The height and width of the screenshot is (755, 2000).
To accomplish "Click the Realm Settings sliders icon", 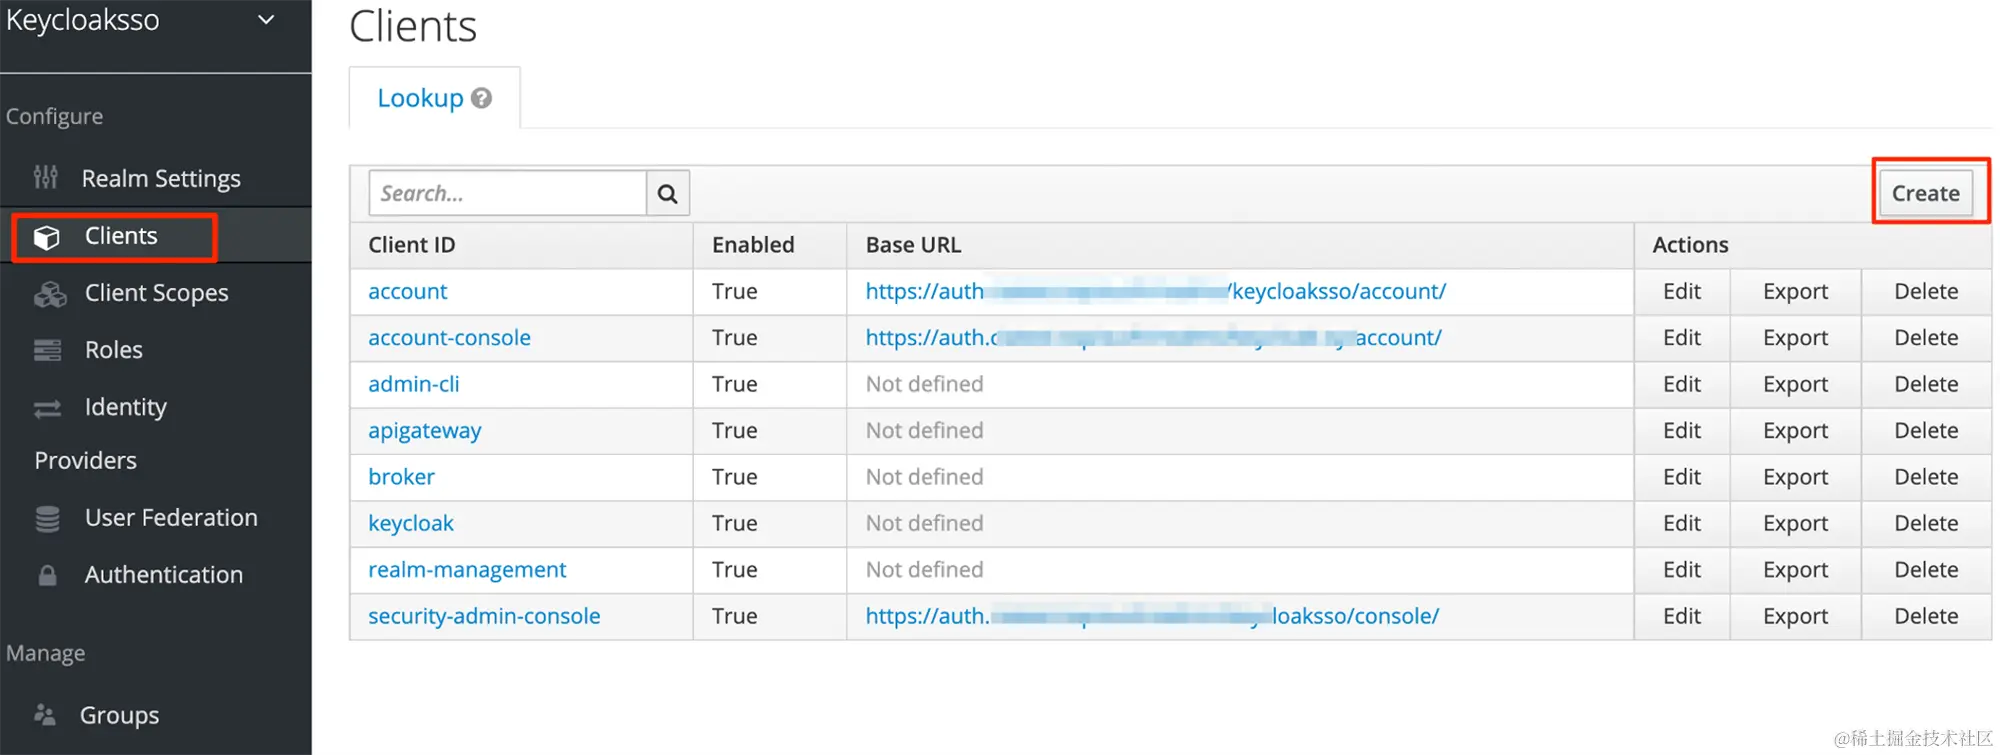I will (45, 178).
